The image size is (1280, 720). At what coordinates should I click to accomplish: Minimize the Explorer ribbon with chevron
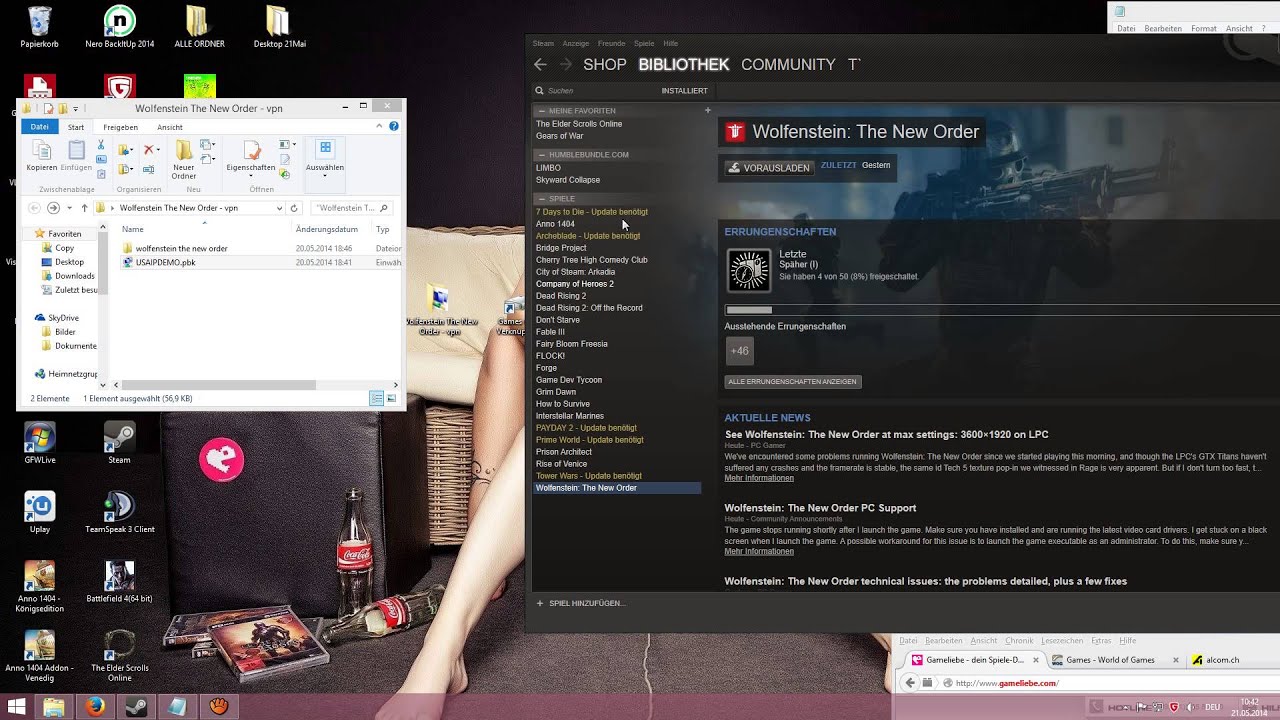pyautogui.click(x=379, y=127)
